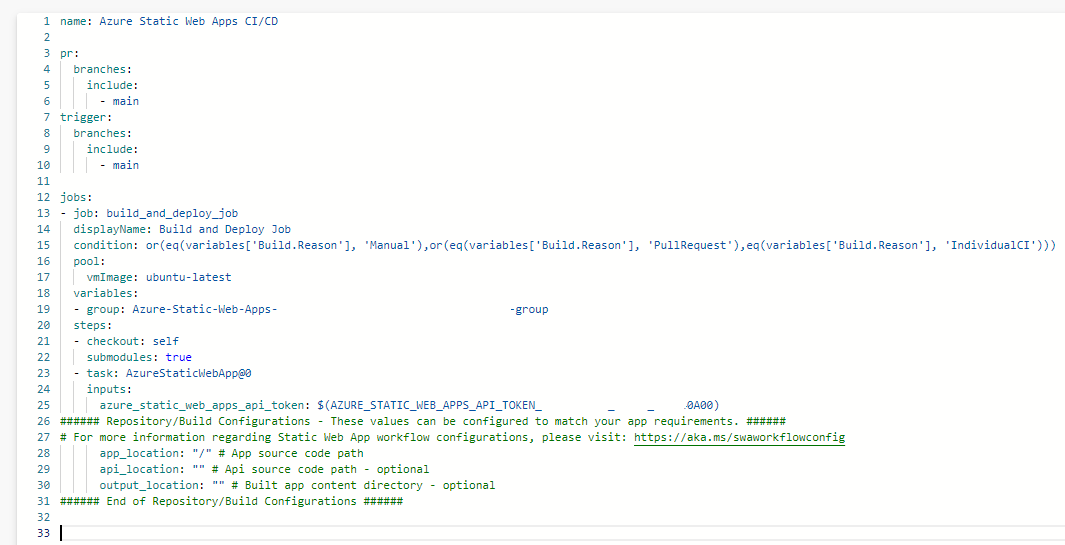This screenshot has width=1065, height=545.
Task: Click the 'pr:' key on line 3
Action: pyautogui.click(x=69, y=53)
